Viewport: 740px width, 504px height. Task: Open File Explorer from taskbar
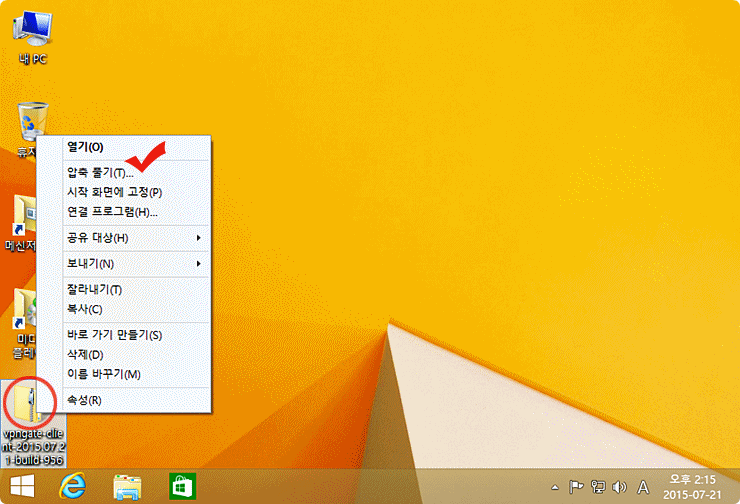[x=127, y=487]
